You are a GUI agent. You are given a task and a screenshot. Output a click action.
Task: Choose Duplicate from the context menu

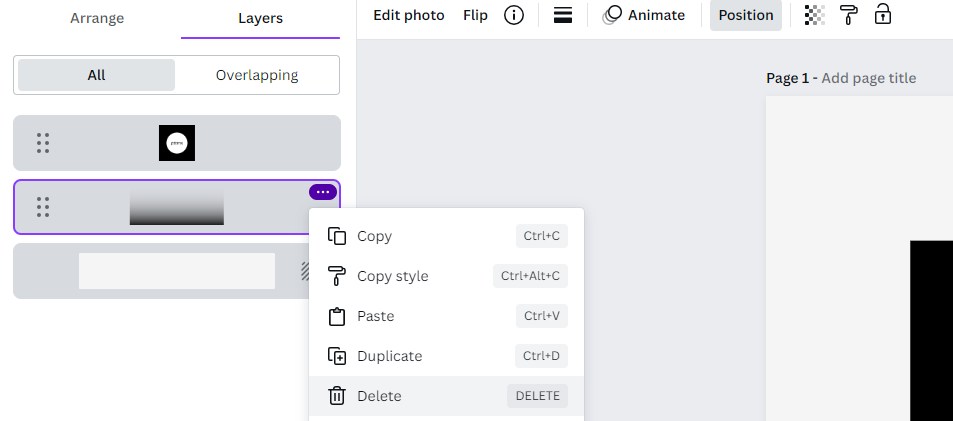(447, 356)
